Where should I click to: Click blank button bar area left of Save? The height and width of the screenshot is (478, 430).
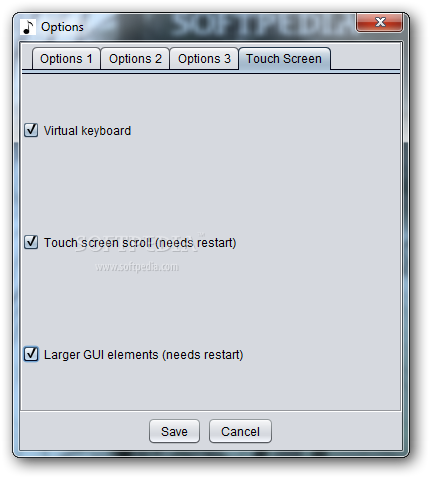point(85,431)
